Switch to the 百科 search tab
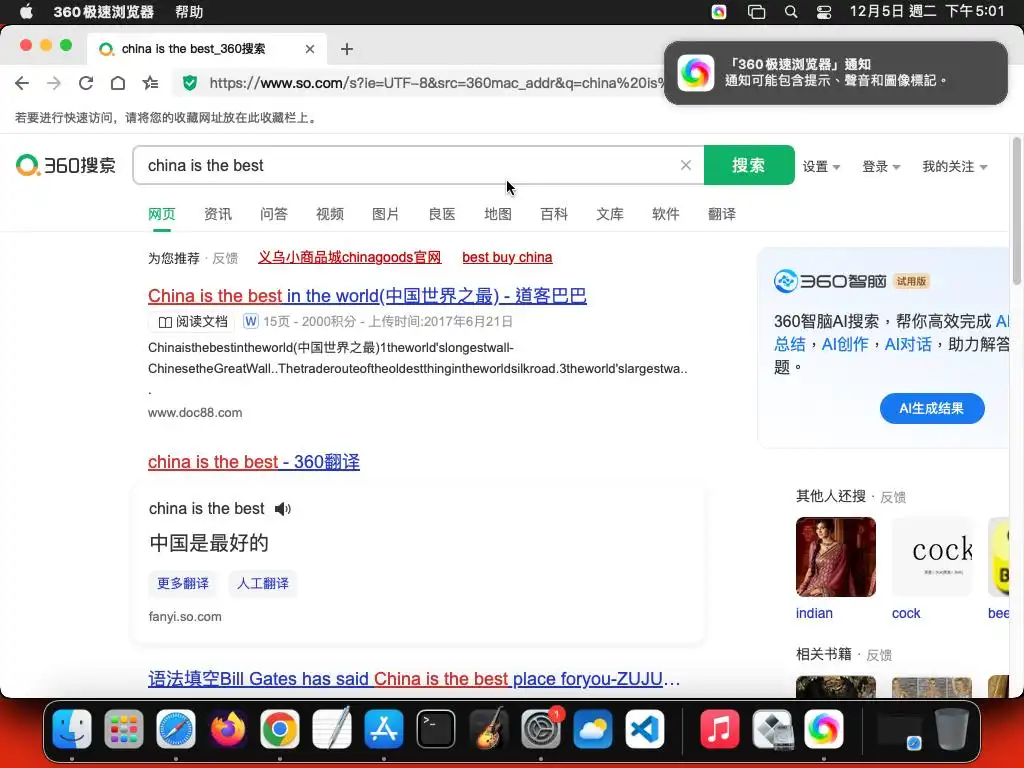1024x768 pixels. click(554, 214)
